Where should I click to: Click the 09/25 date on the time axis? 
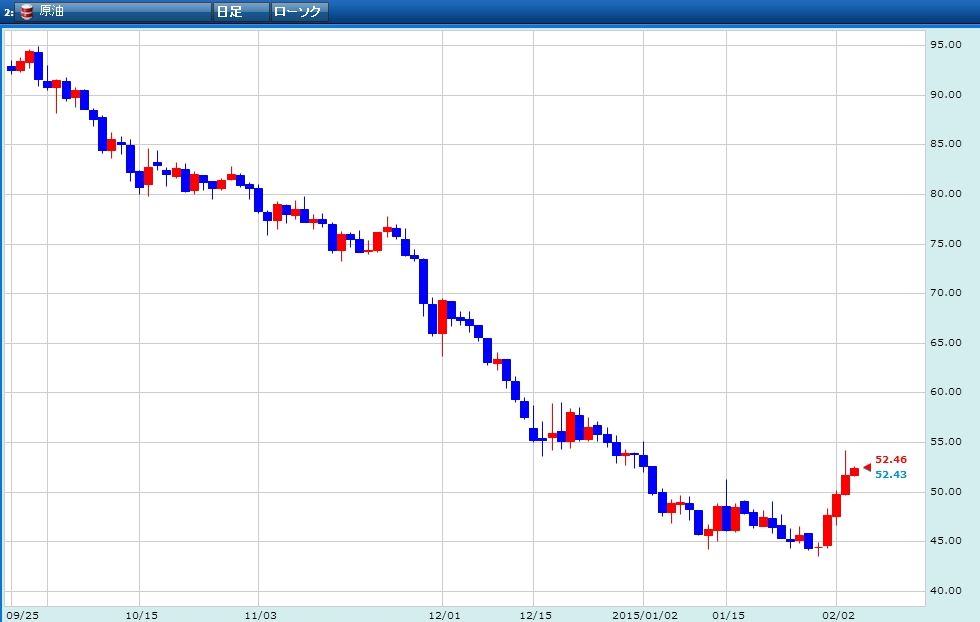click(x=22, y=614)
